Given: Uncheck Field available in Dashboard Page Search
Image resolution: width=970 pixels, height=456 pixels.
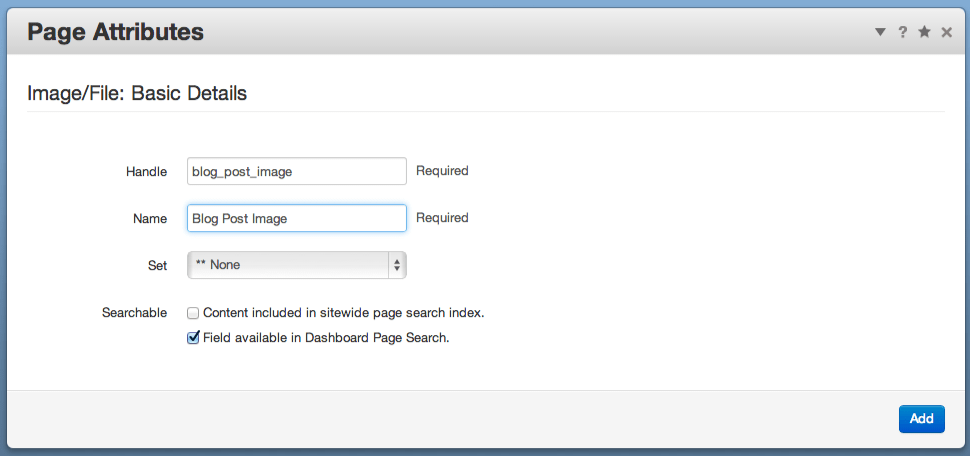Looking at the screenshot, I should 193,338.
